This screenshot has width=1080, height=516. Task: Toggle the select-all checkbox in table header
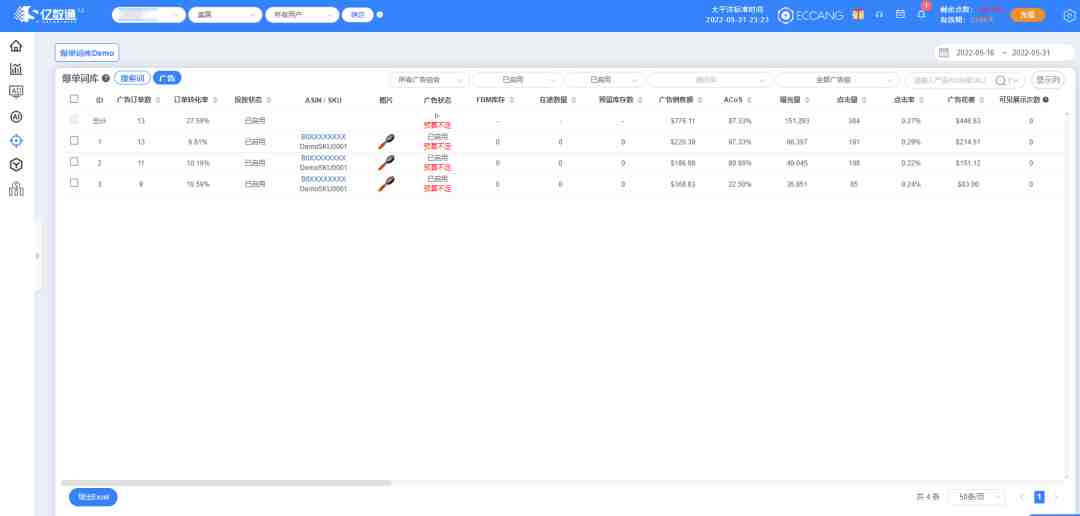pos(74,99)
